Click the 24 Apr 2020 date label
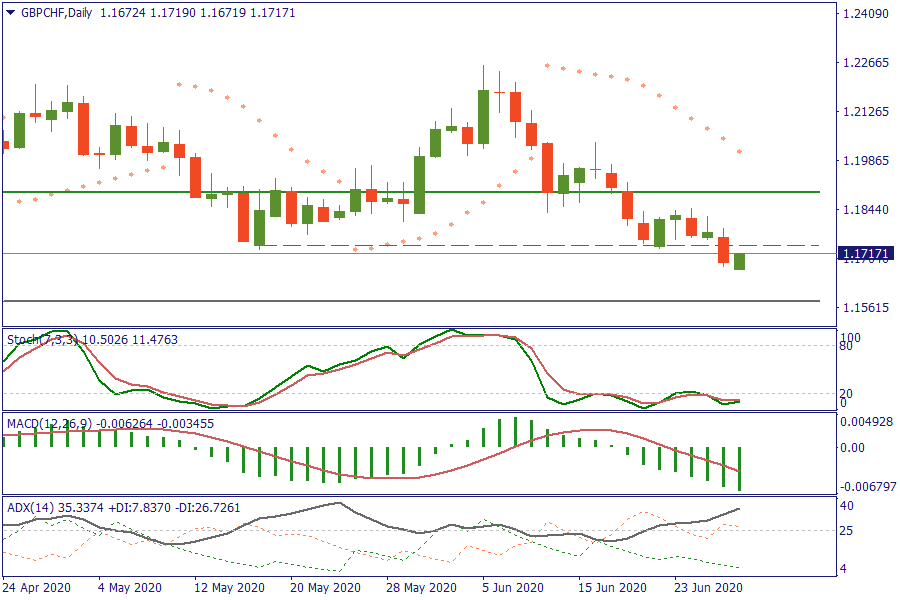The height and width of the screenshot is (600, 900). pos(37,588)
